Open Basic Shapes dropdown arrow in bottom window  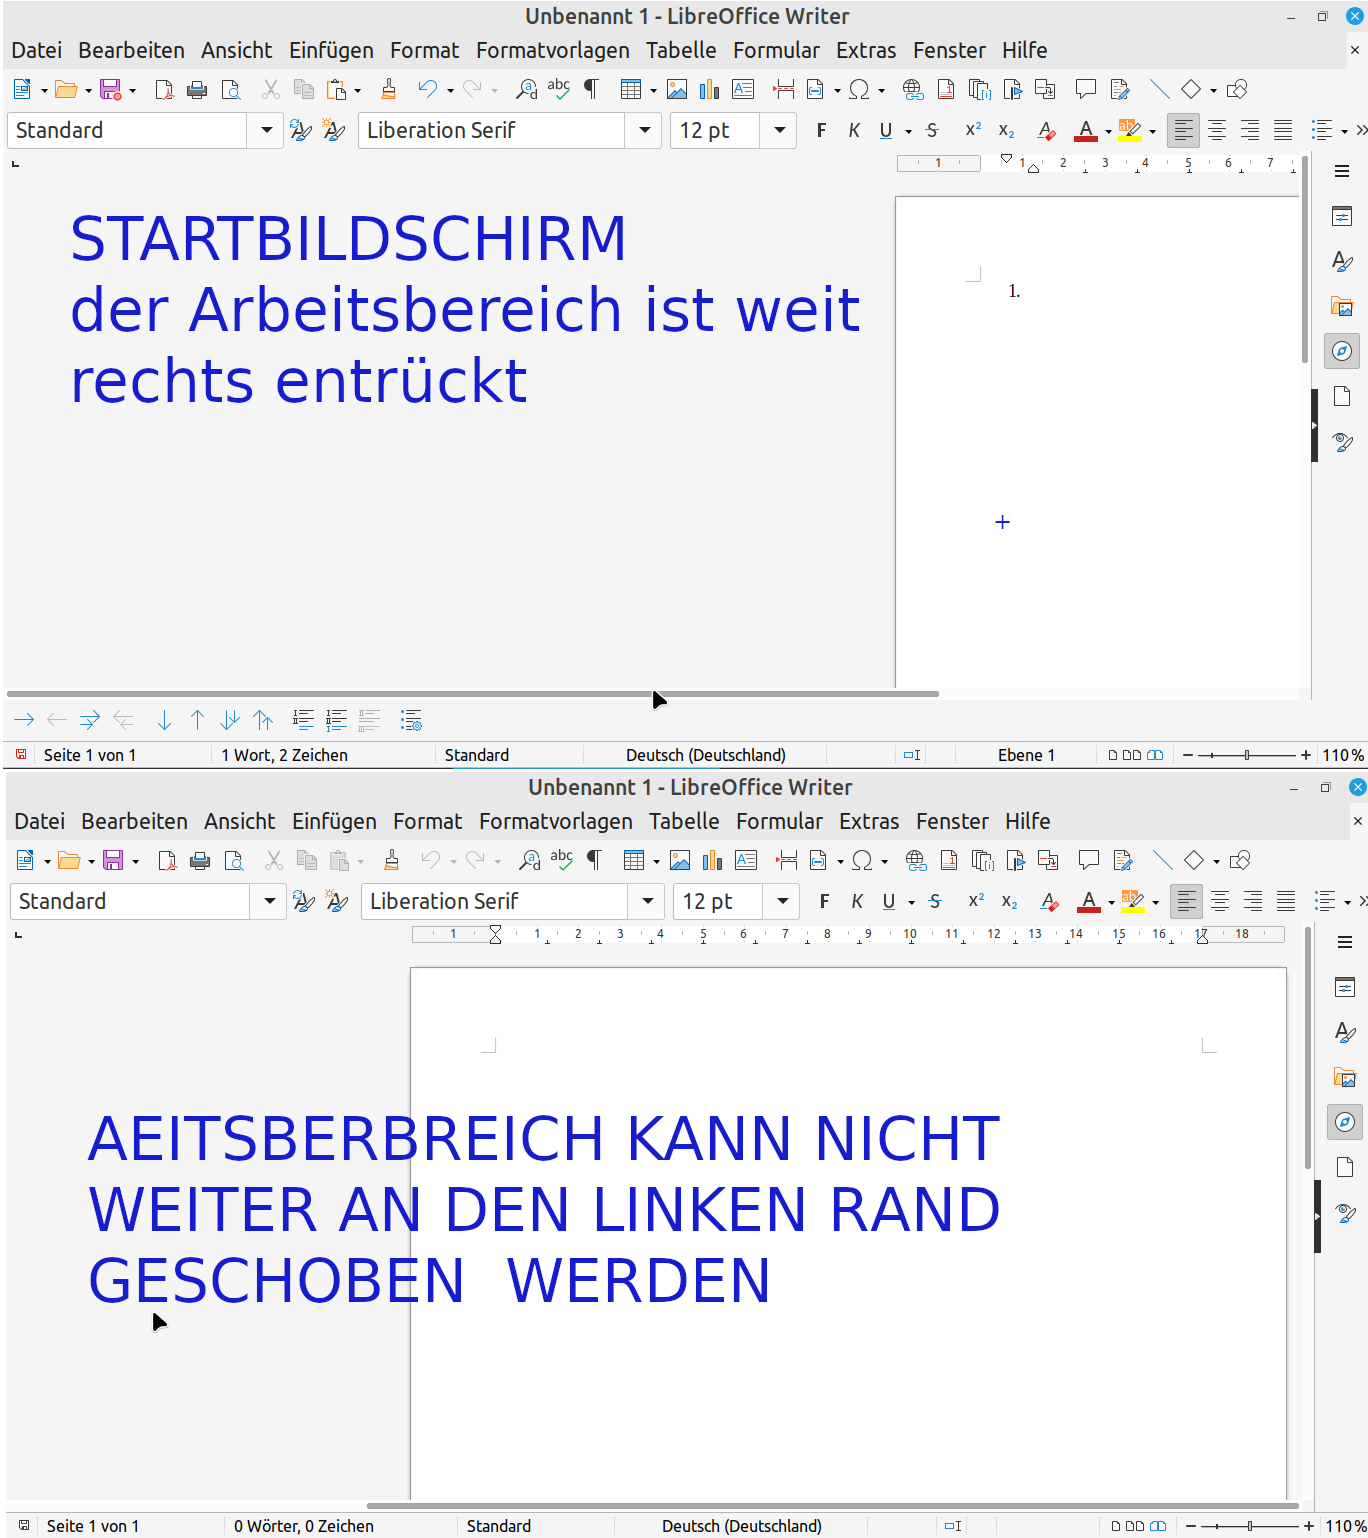pos(1216,862)
